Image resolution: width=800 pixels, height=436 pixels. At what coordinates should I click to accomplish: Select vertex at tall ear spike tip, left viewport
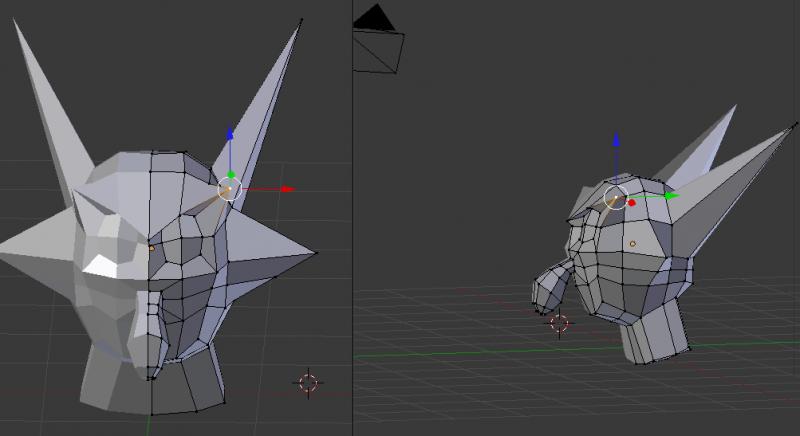point(301,20)
